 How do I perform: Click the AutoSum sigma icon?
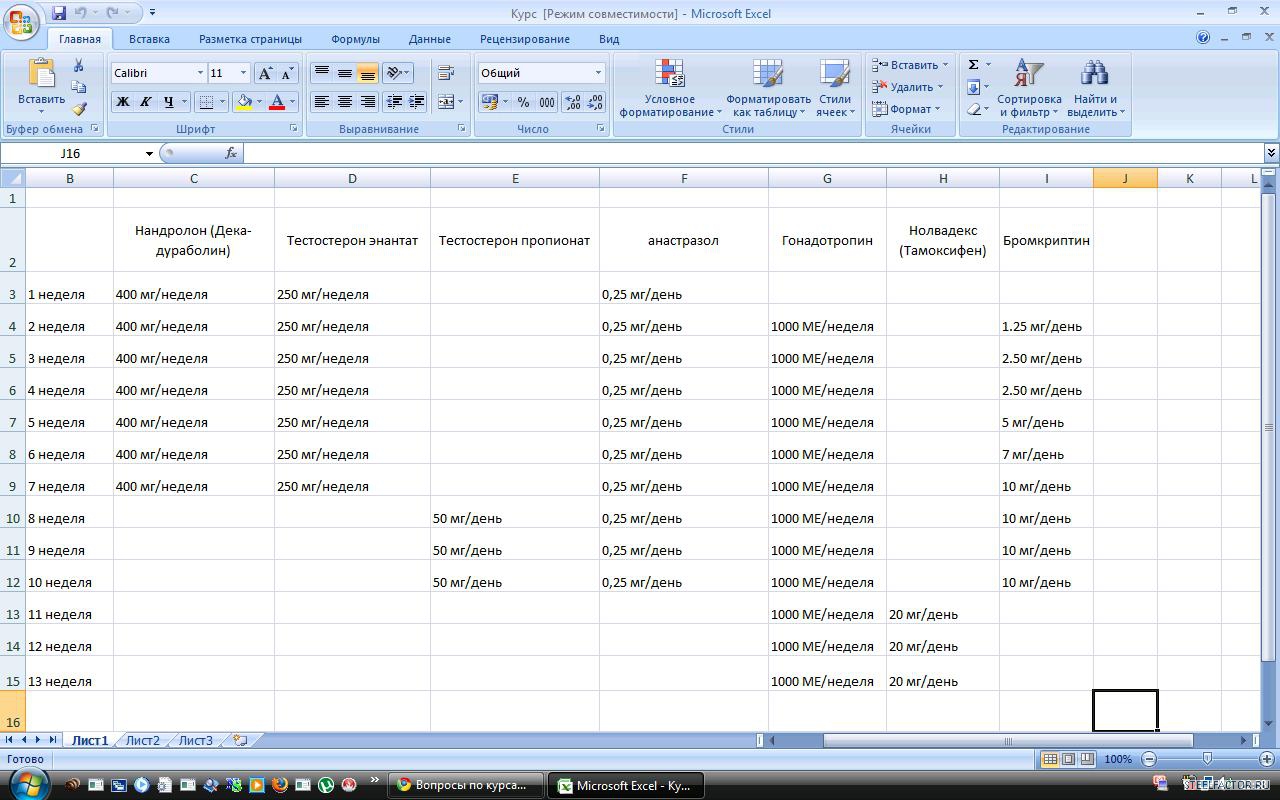tap(974, 65)
